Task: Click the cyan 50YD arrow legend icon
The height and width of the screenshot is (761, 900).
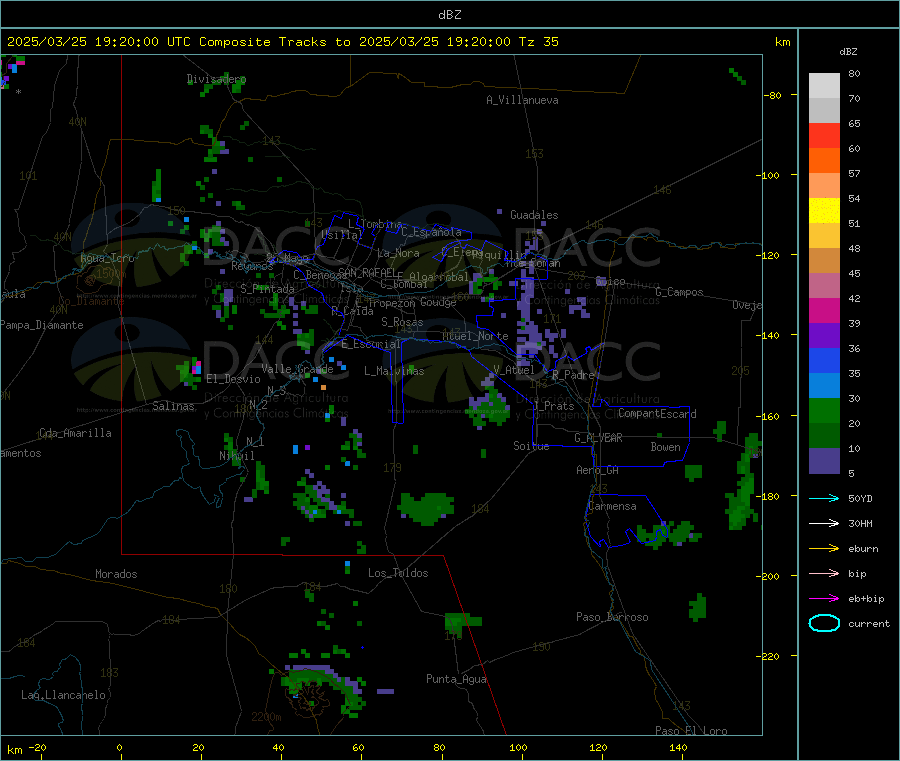Action: click(x=824, y=498)
